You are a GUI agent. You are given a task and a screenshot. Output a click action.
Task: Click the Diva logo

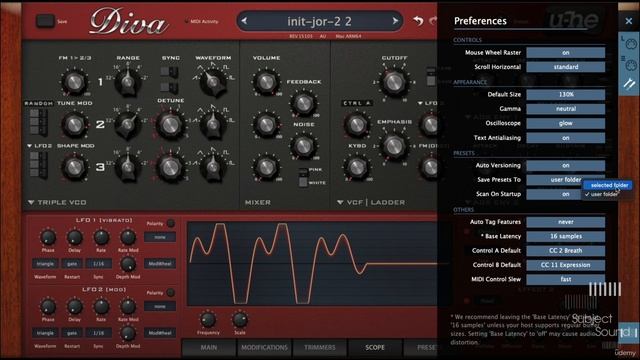pyautogui.click(x=128, y=21)
